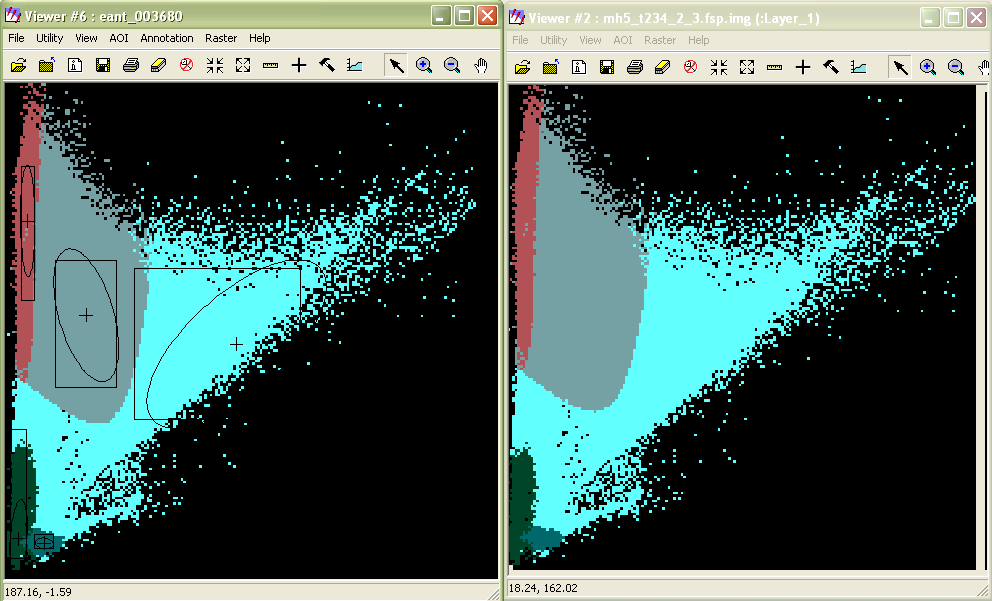
Task: Click coordinates 187.16, -1.59 in status bar
Action: pyautogui.click(x=38, y=592)
